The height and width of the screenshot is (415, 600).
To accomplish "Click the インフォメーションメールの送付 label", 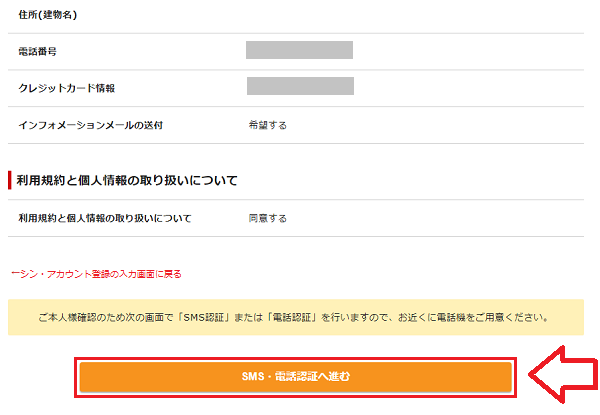I will coord(90,125).
